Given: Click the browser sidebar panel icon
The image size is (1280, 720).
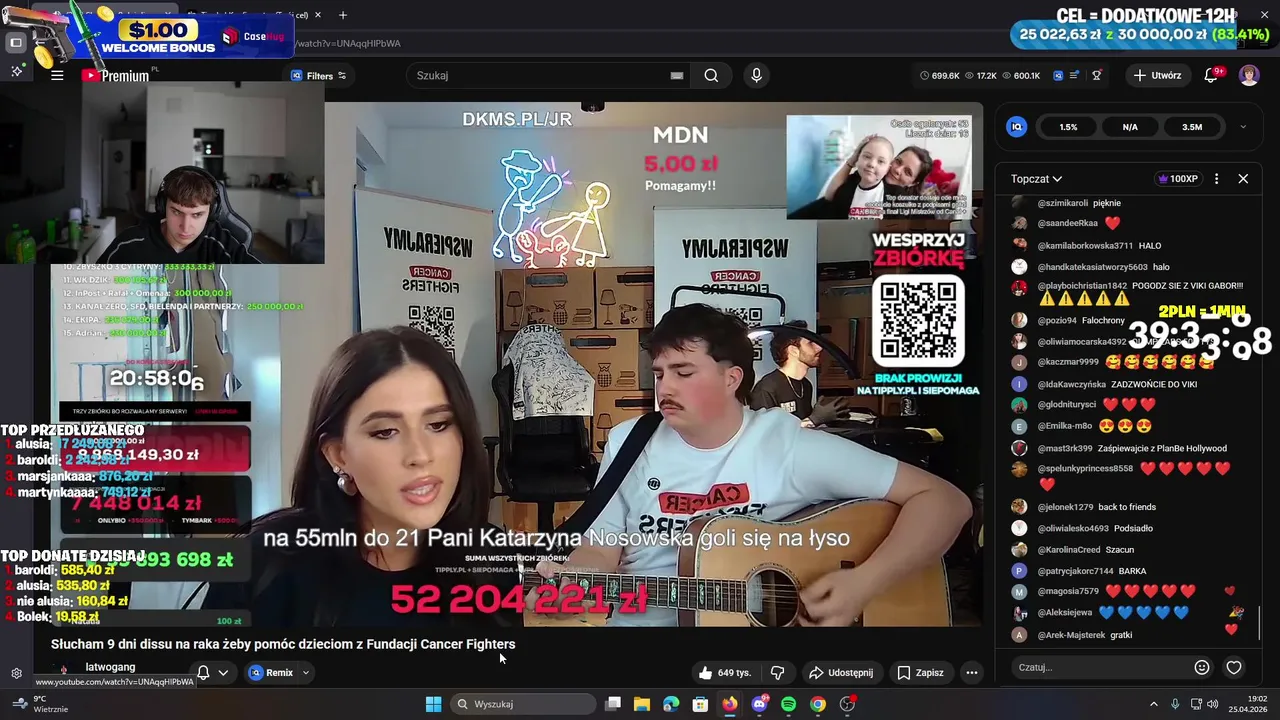Looking at the screenshot, I should pos(16,43).
